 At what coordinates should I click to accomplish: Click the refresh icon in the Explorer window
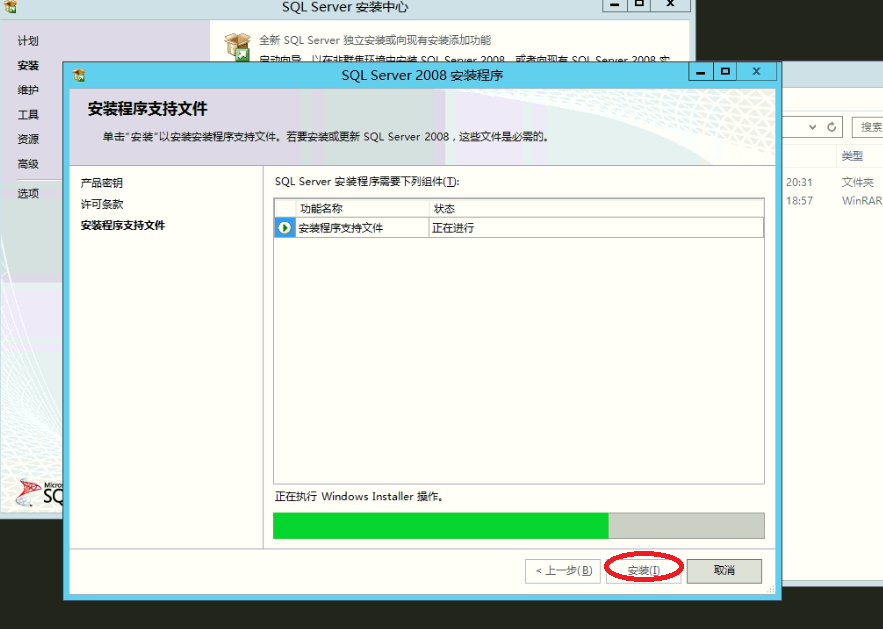tap(831, 127)
